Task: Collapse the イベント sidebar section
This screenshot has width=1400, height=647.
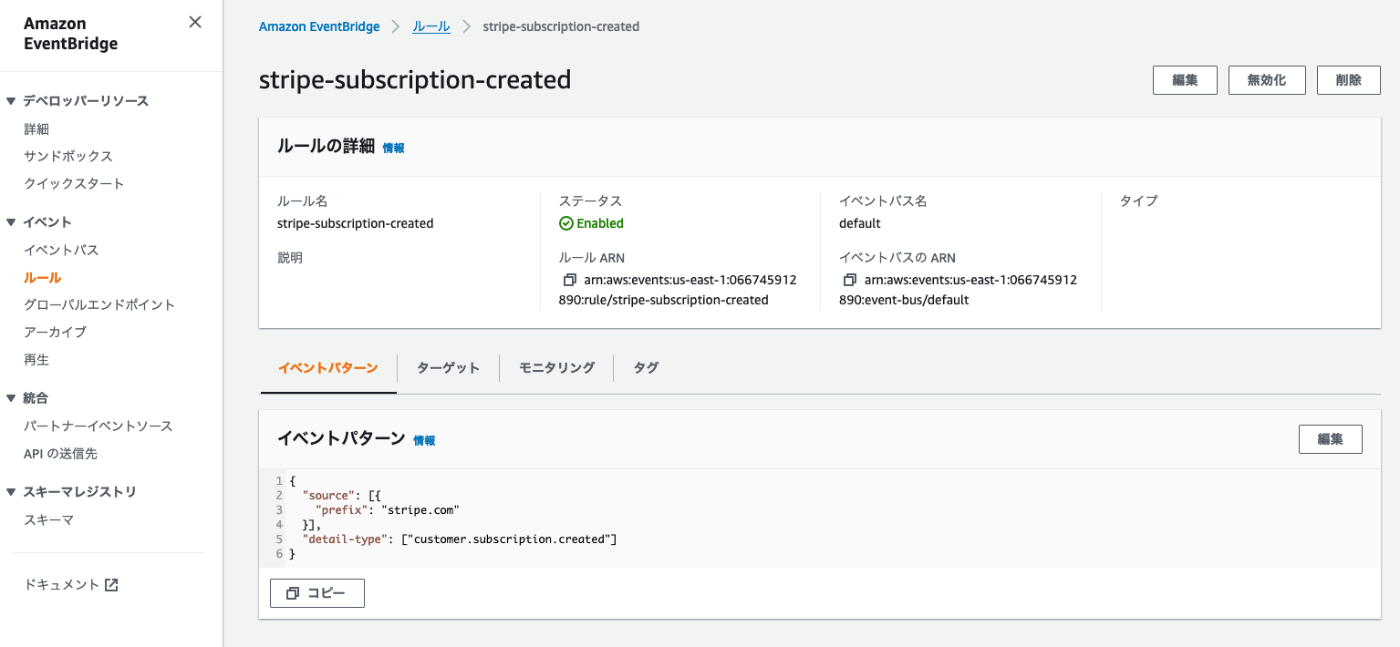Action: pyautogui.click(x=11, y=222)
